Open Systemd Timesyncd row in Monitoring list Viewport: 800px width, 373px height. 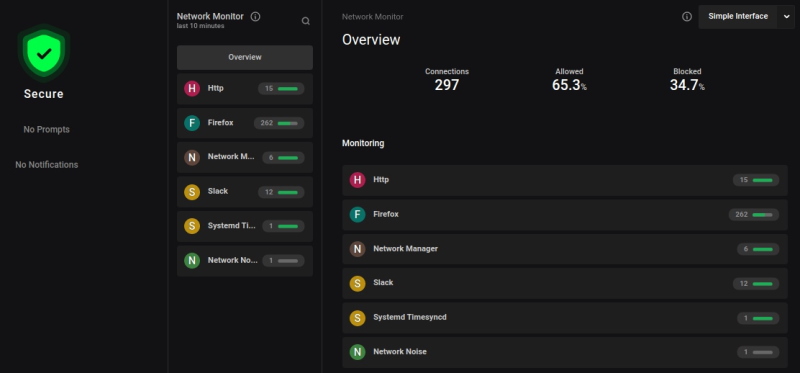pos(565,318)
